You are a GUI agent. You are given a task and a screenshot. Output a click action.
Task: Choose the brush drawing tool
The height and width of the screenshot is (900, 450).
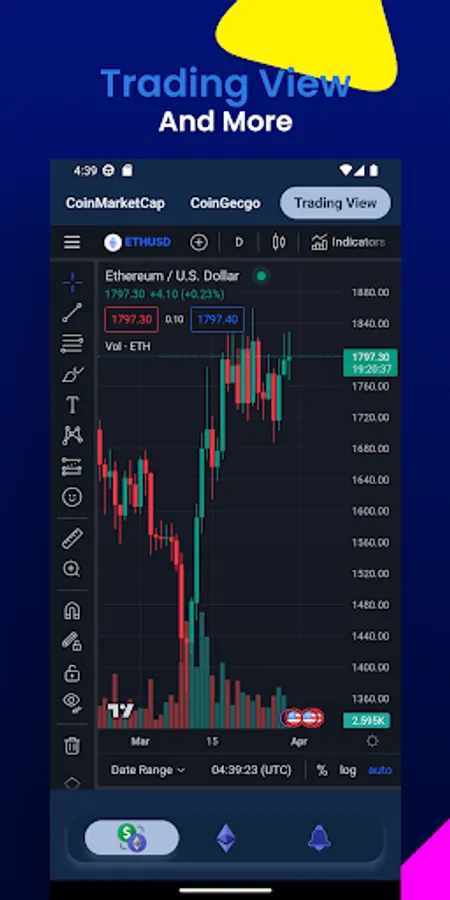[x=72, y=374]
